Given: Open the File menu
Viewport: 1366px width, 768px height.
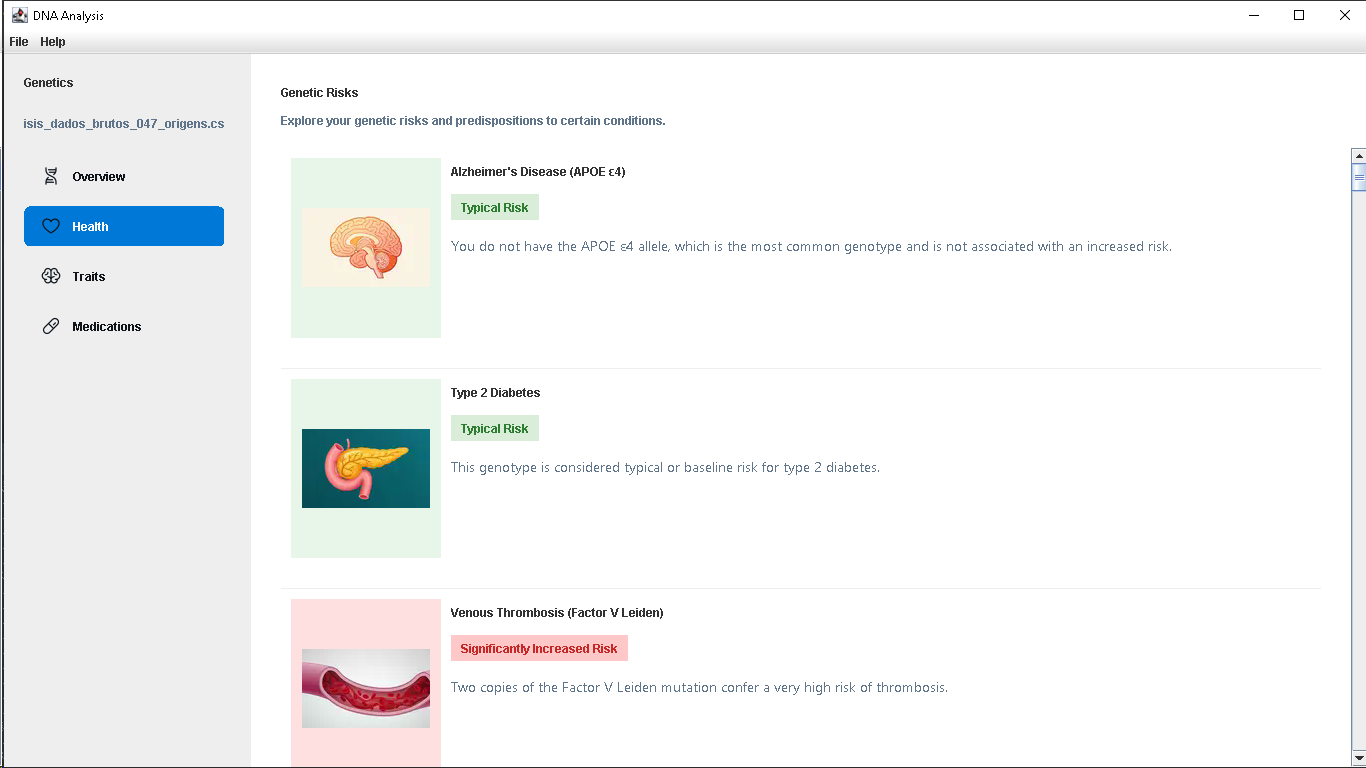Looking at the screenshot, I should tap(18, 41).
